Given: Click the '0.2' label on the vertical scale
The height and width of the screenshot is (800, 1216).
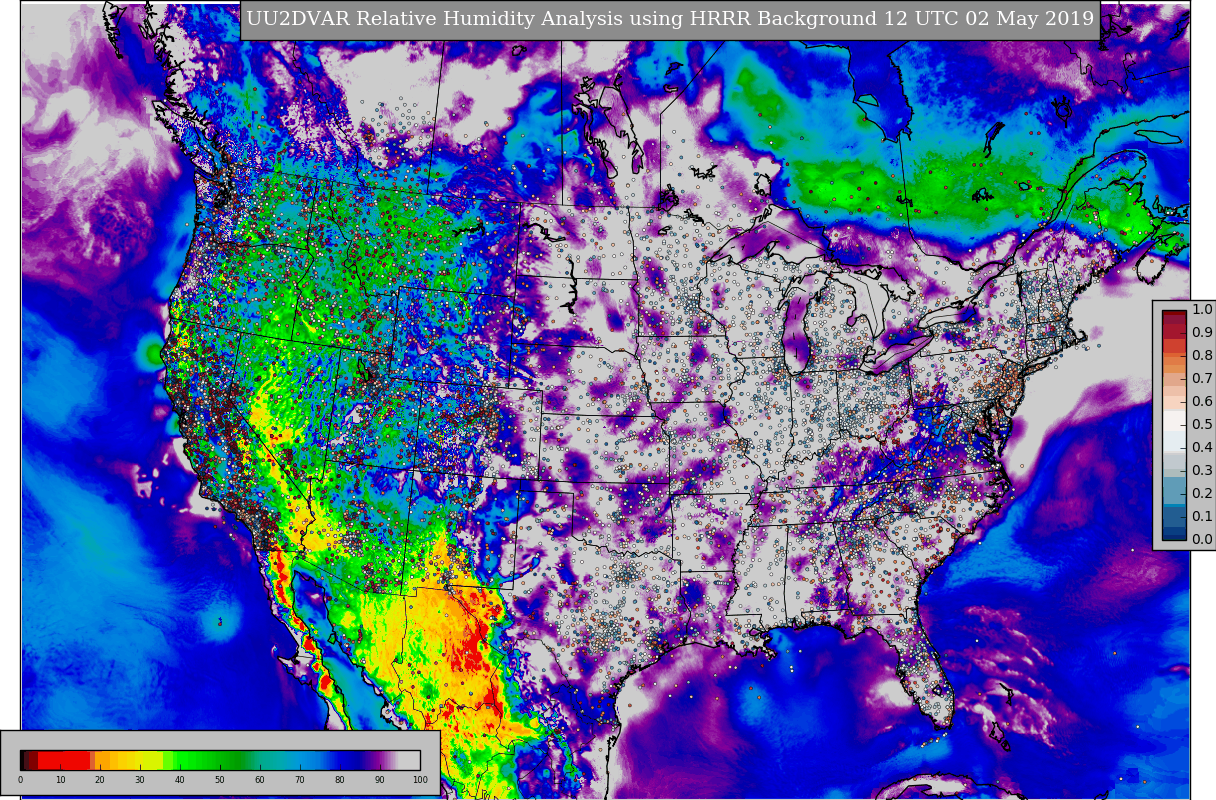Looking at the screenshot, I should click(1202, 494).
